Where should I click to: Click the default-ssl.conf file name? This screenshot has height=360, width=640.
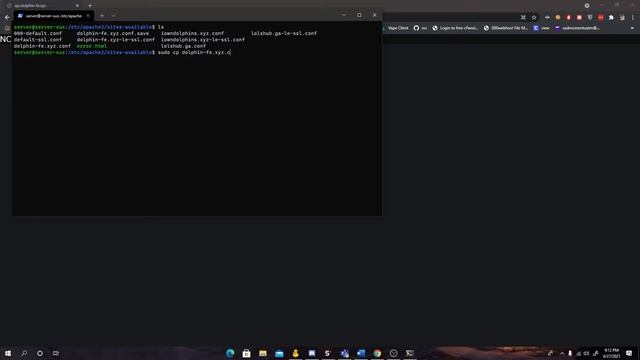(38, 40)
